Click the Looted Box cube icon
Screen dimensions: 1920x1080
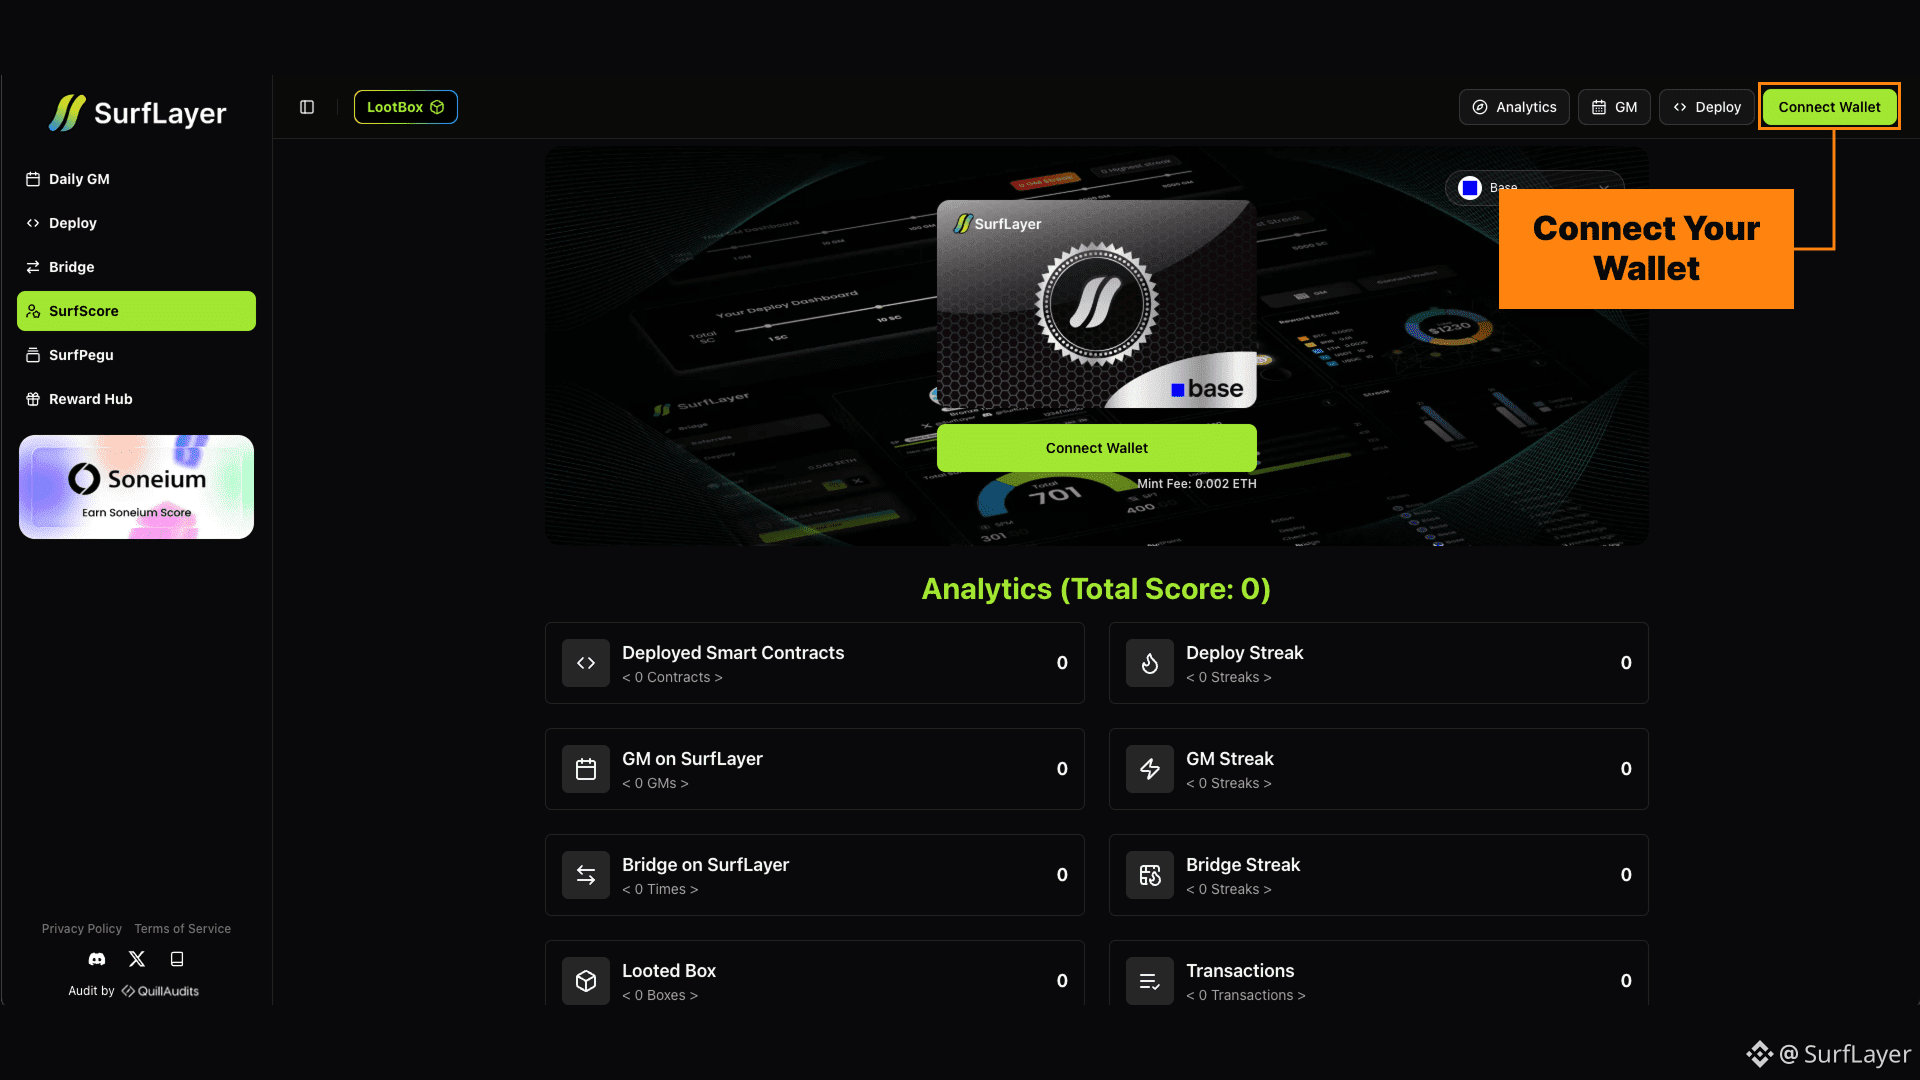tap(586, 981)
